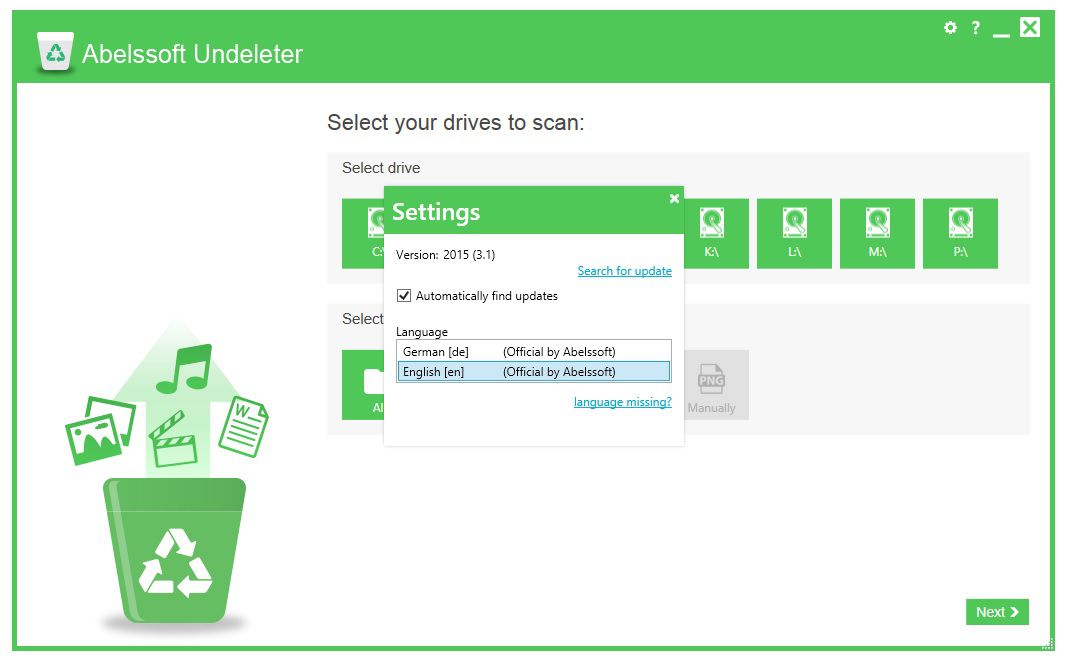Click the Next button
The image size is (1067, 663).
[997, 611]
